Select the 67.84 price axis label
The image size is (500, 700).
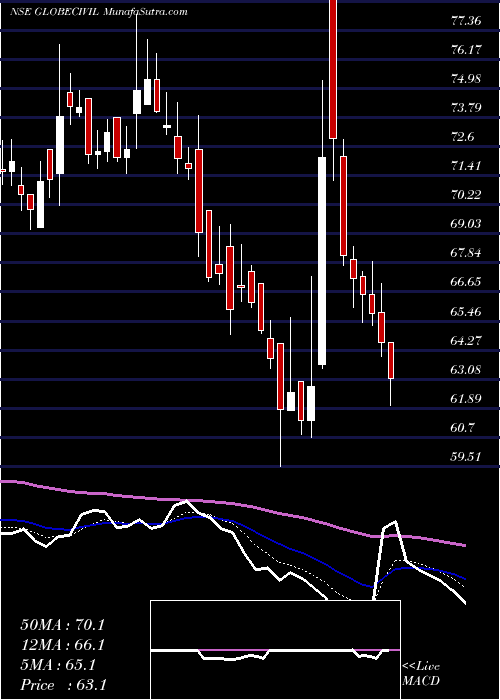[466, 253]
